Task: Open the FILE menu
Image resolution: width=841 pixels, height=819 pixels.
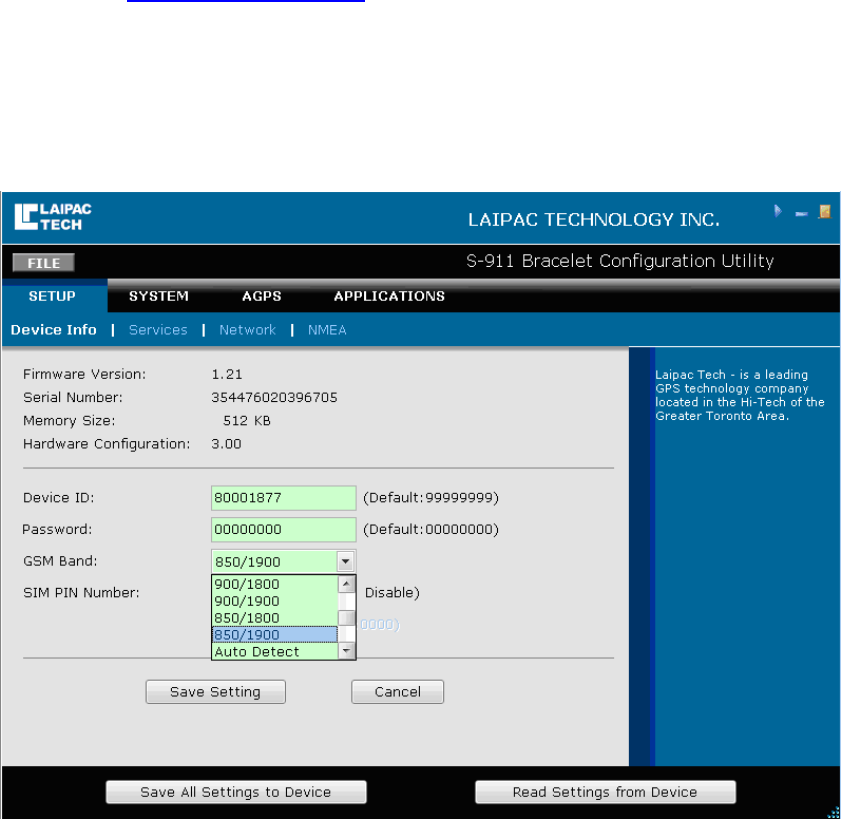Action: 43,263
